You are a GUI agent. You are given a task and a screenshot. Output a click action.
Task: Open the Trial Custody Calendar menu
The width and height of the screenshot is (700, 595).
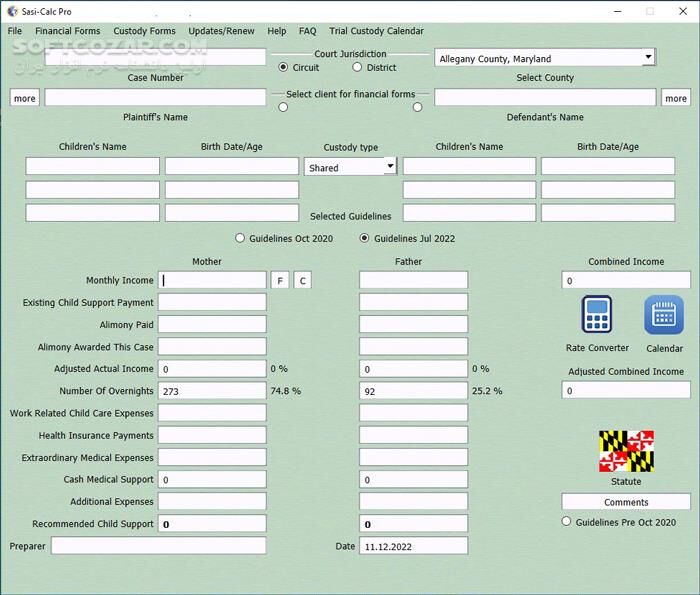[376, 31]
